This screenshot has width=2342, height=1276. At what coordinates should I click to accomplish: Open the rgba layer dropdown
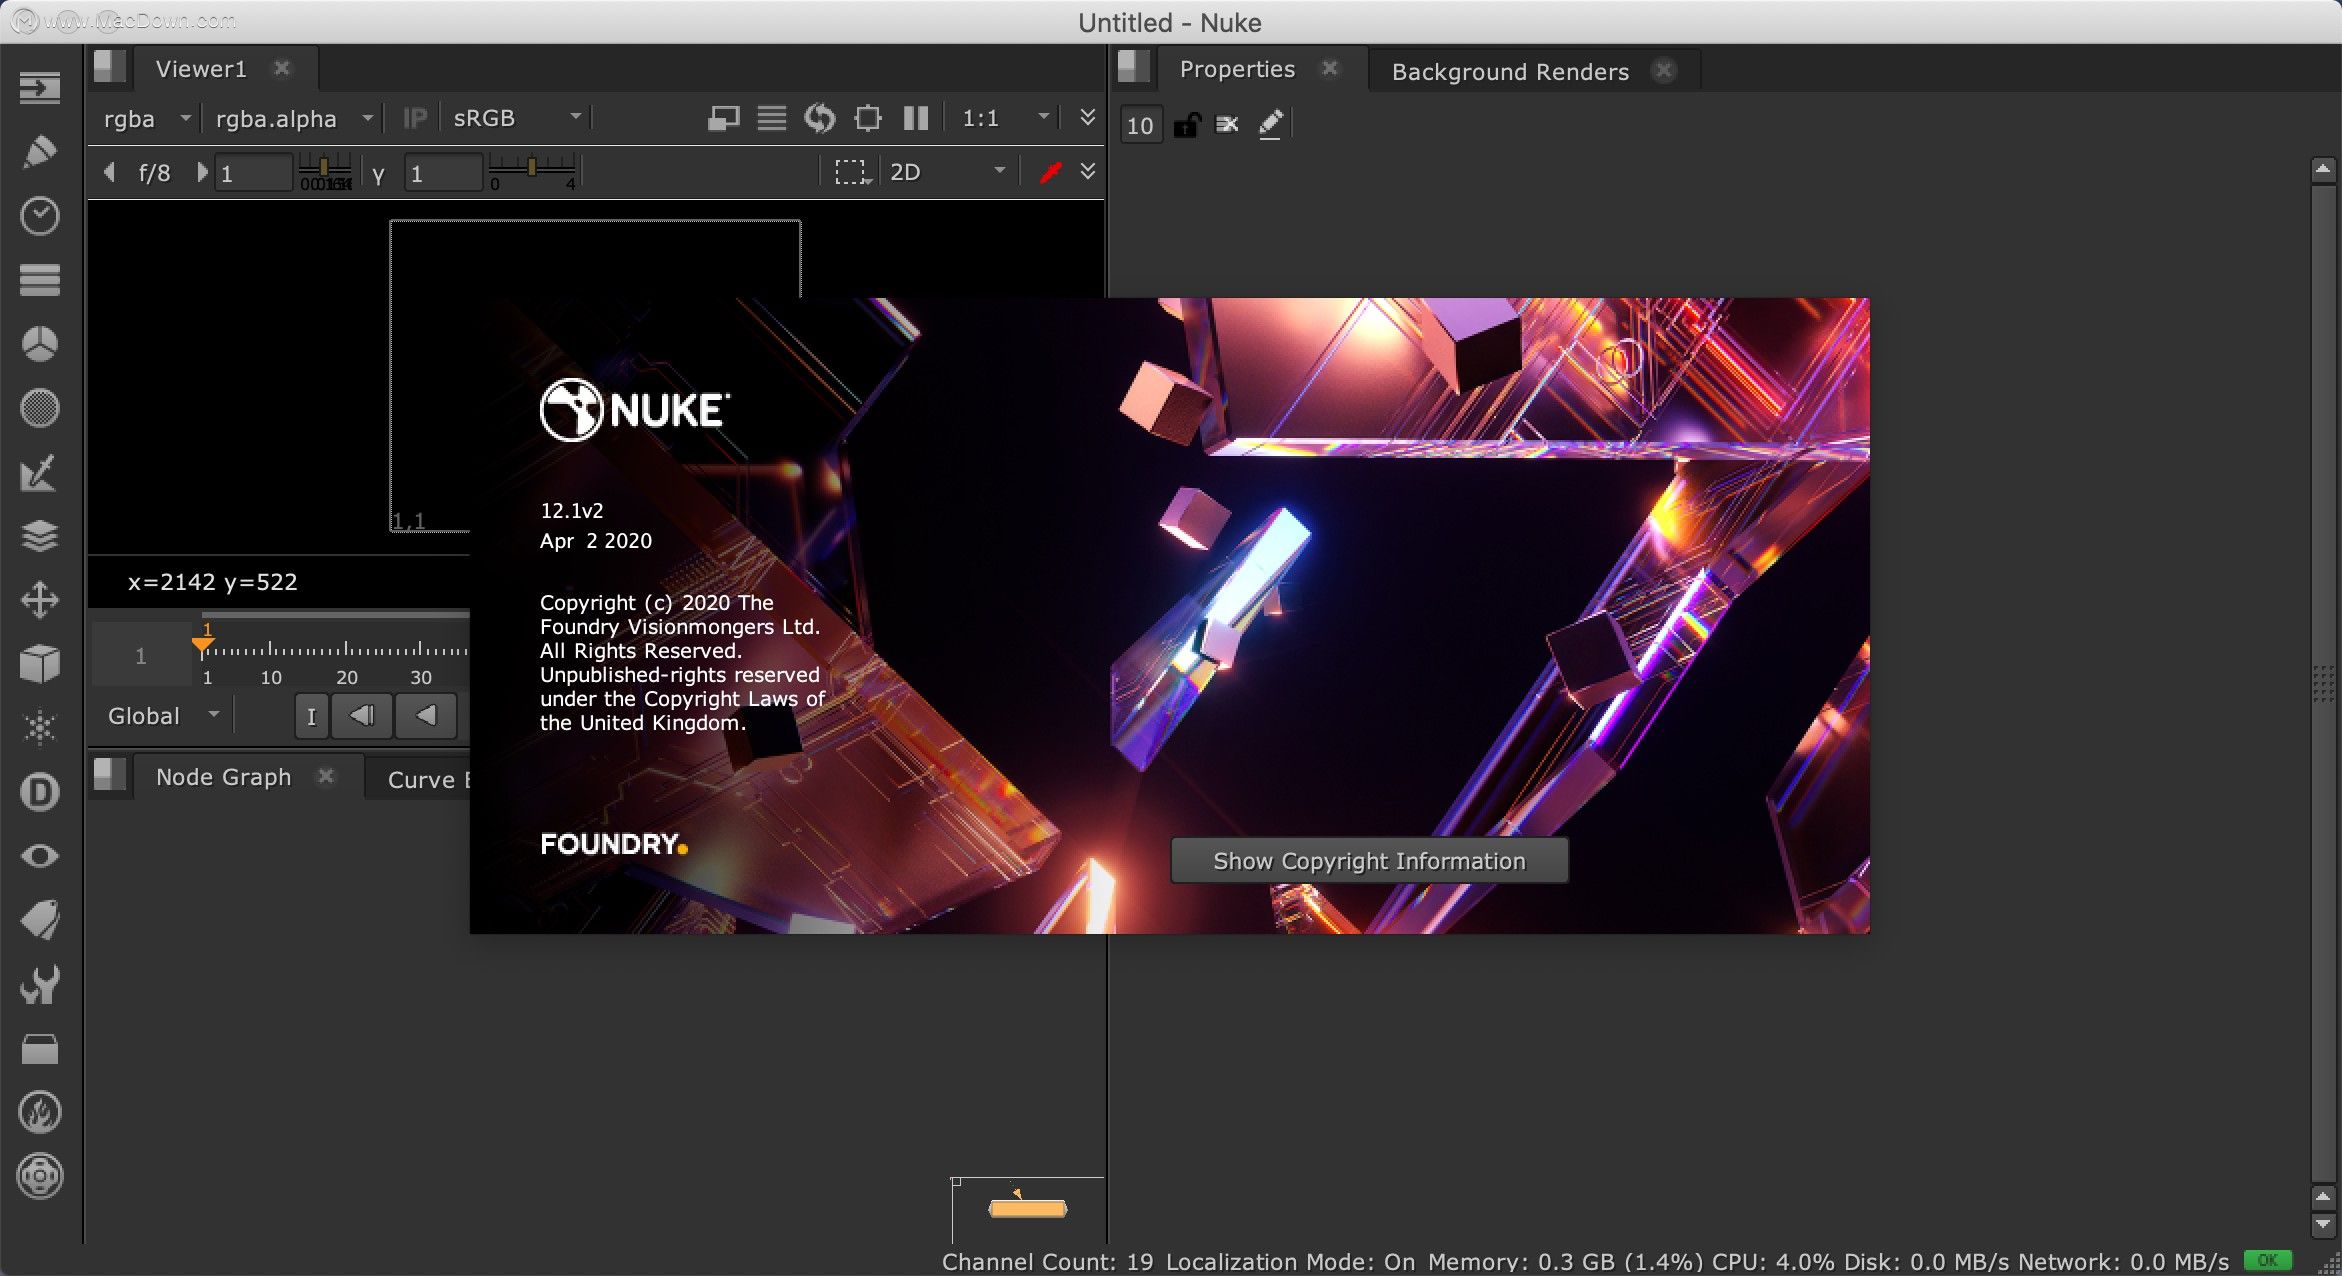tap(147, 118)
